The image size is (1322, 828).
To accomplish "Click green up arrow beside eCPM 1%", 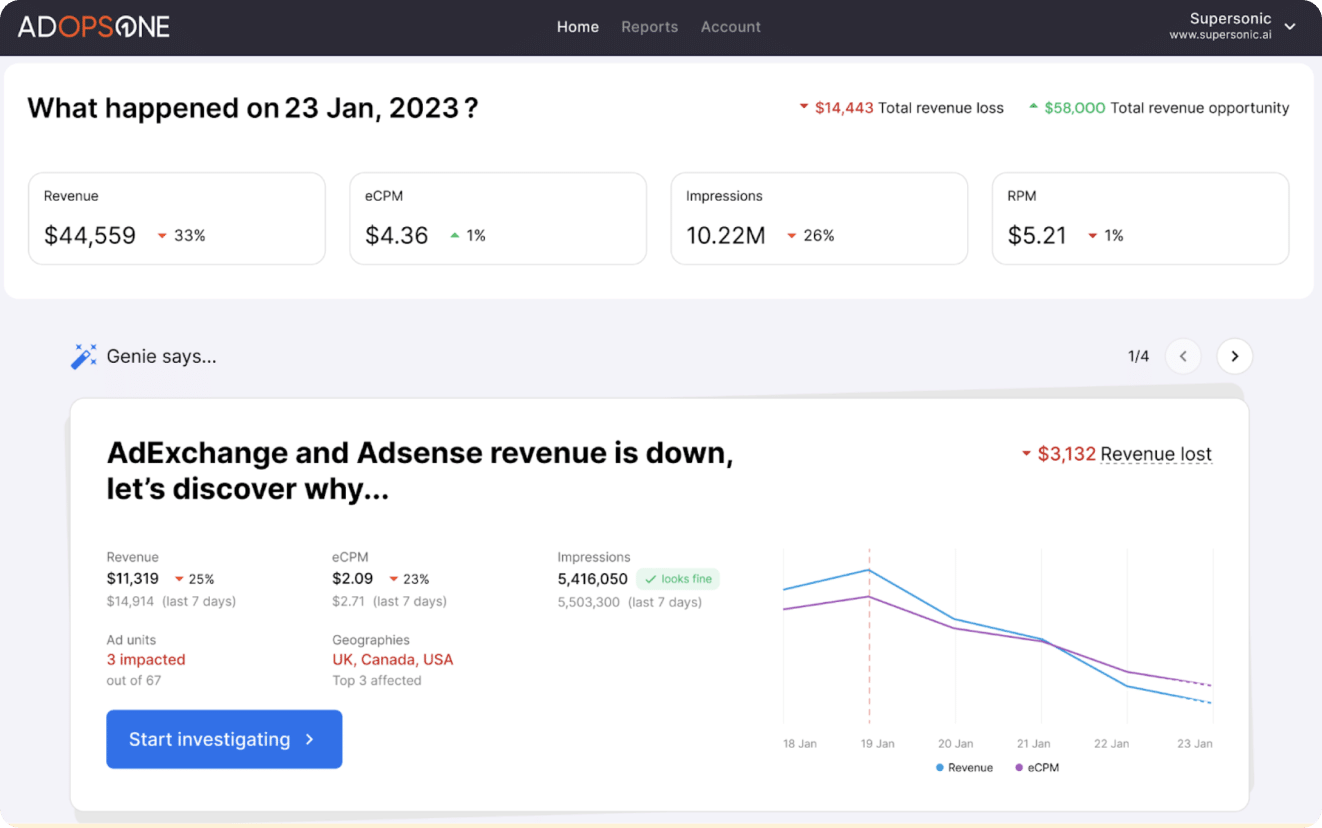I will coord(455,236).
